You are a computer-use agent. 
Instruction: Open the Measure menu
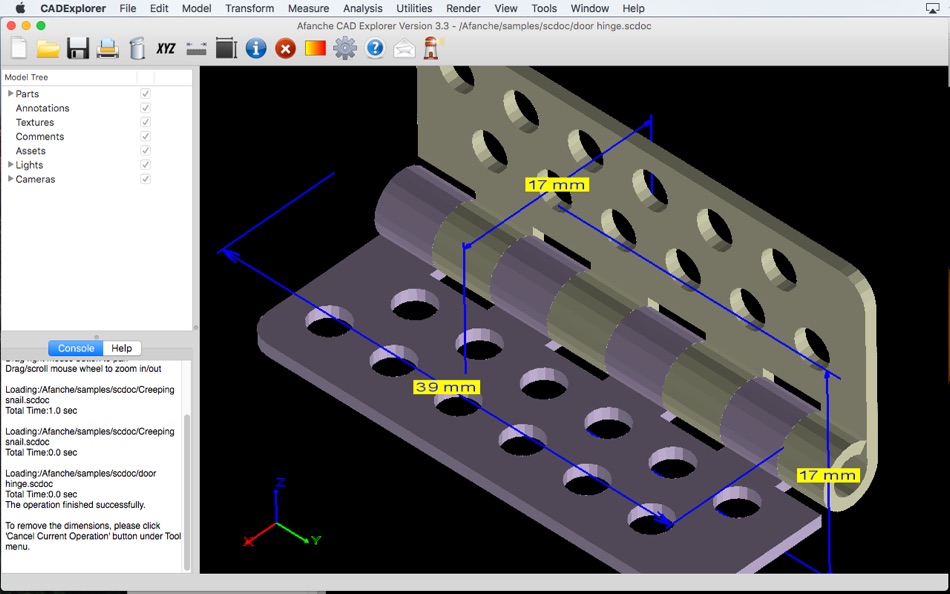click(308, 8)
